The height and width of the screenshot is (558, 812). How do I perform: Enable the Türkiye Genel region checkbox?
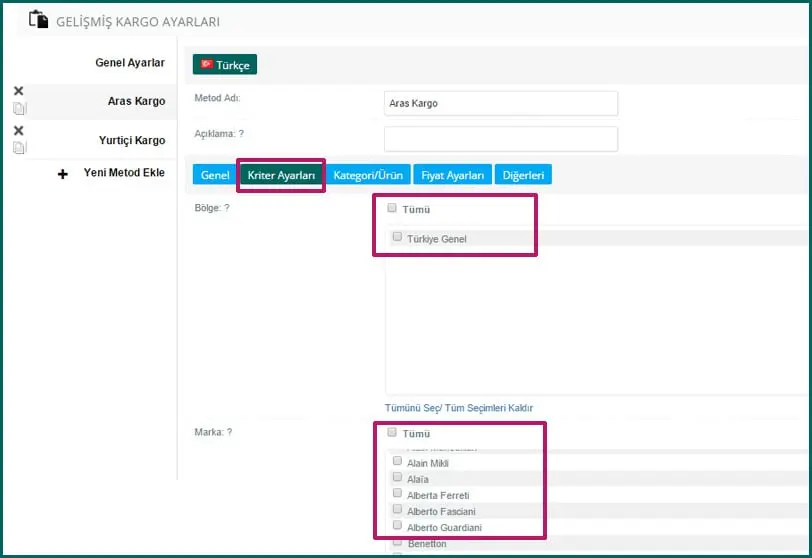click(397, 238)
